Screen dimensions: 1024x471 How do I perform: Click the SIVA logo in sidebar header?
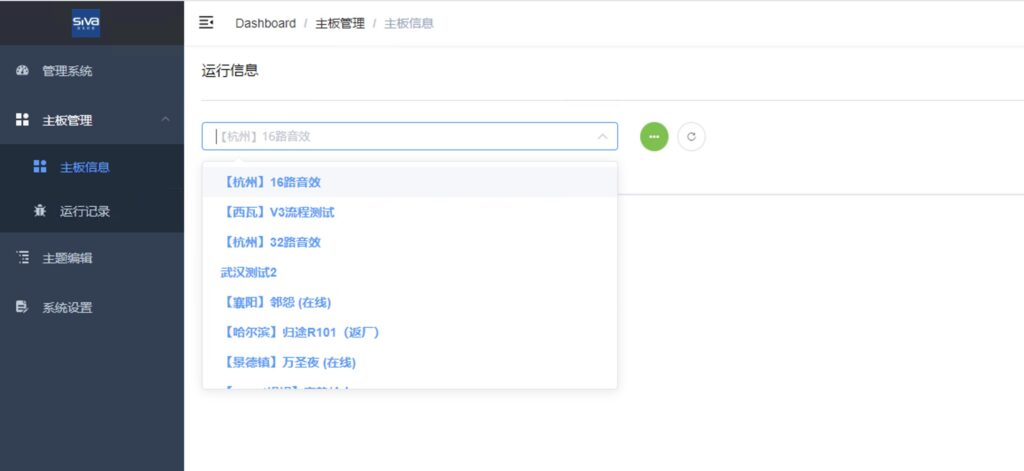[x=86, y=22]
